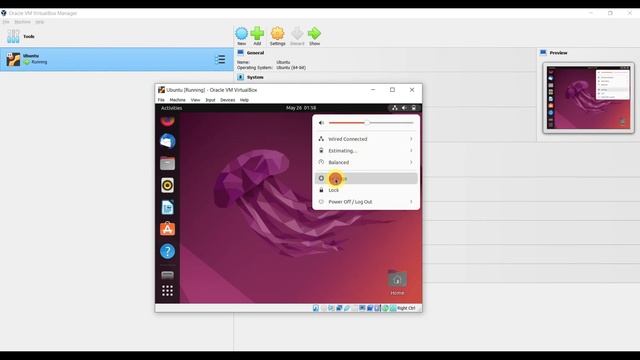Viewport: 640px width, 360px height.
Task: Expand the Wired Connected submenu
Action: pyautogui.click(x=366, y=139)
